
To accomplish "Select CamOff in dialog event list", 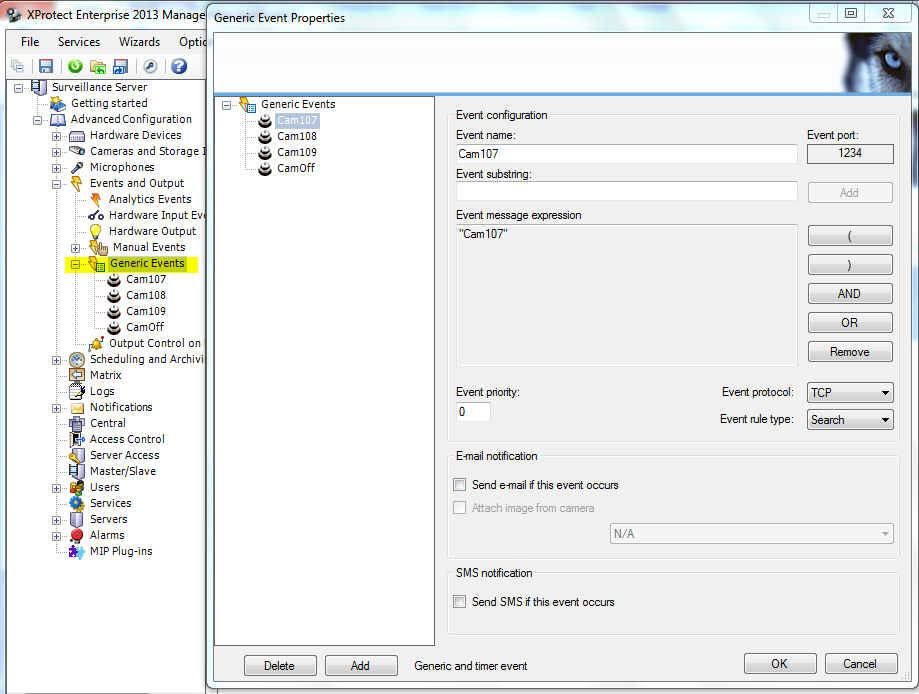I will click(296, 168).
